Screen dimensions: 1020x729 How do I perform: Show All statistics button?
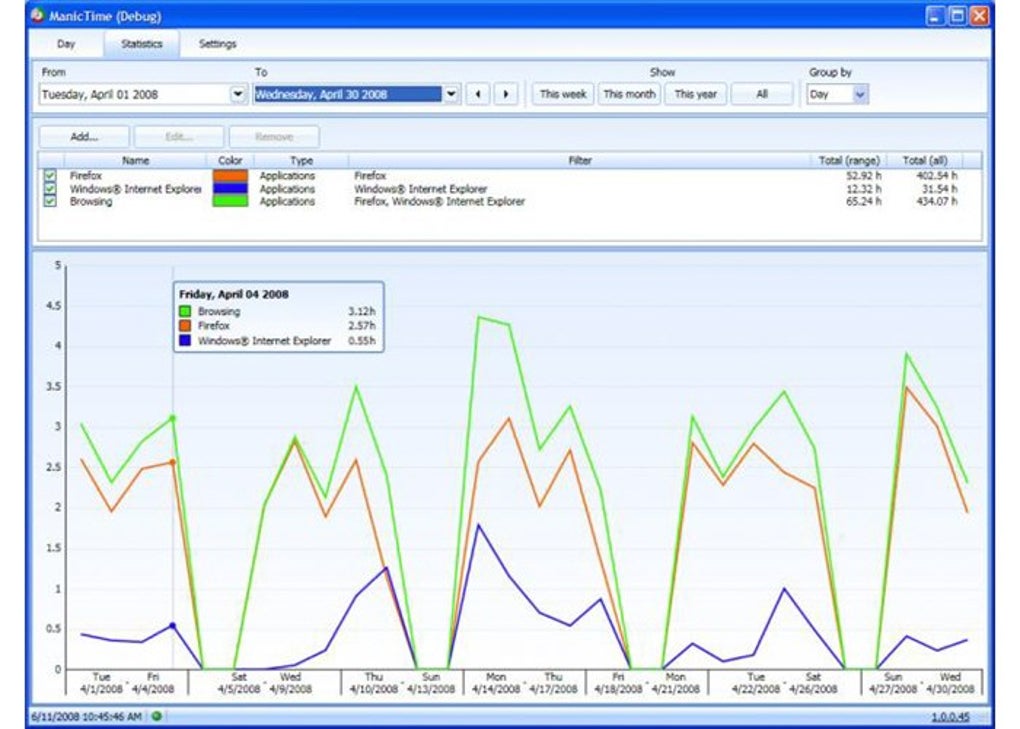tap(762, 94)
